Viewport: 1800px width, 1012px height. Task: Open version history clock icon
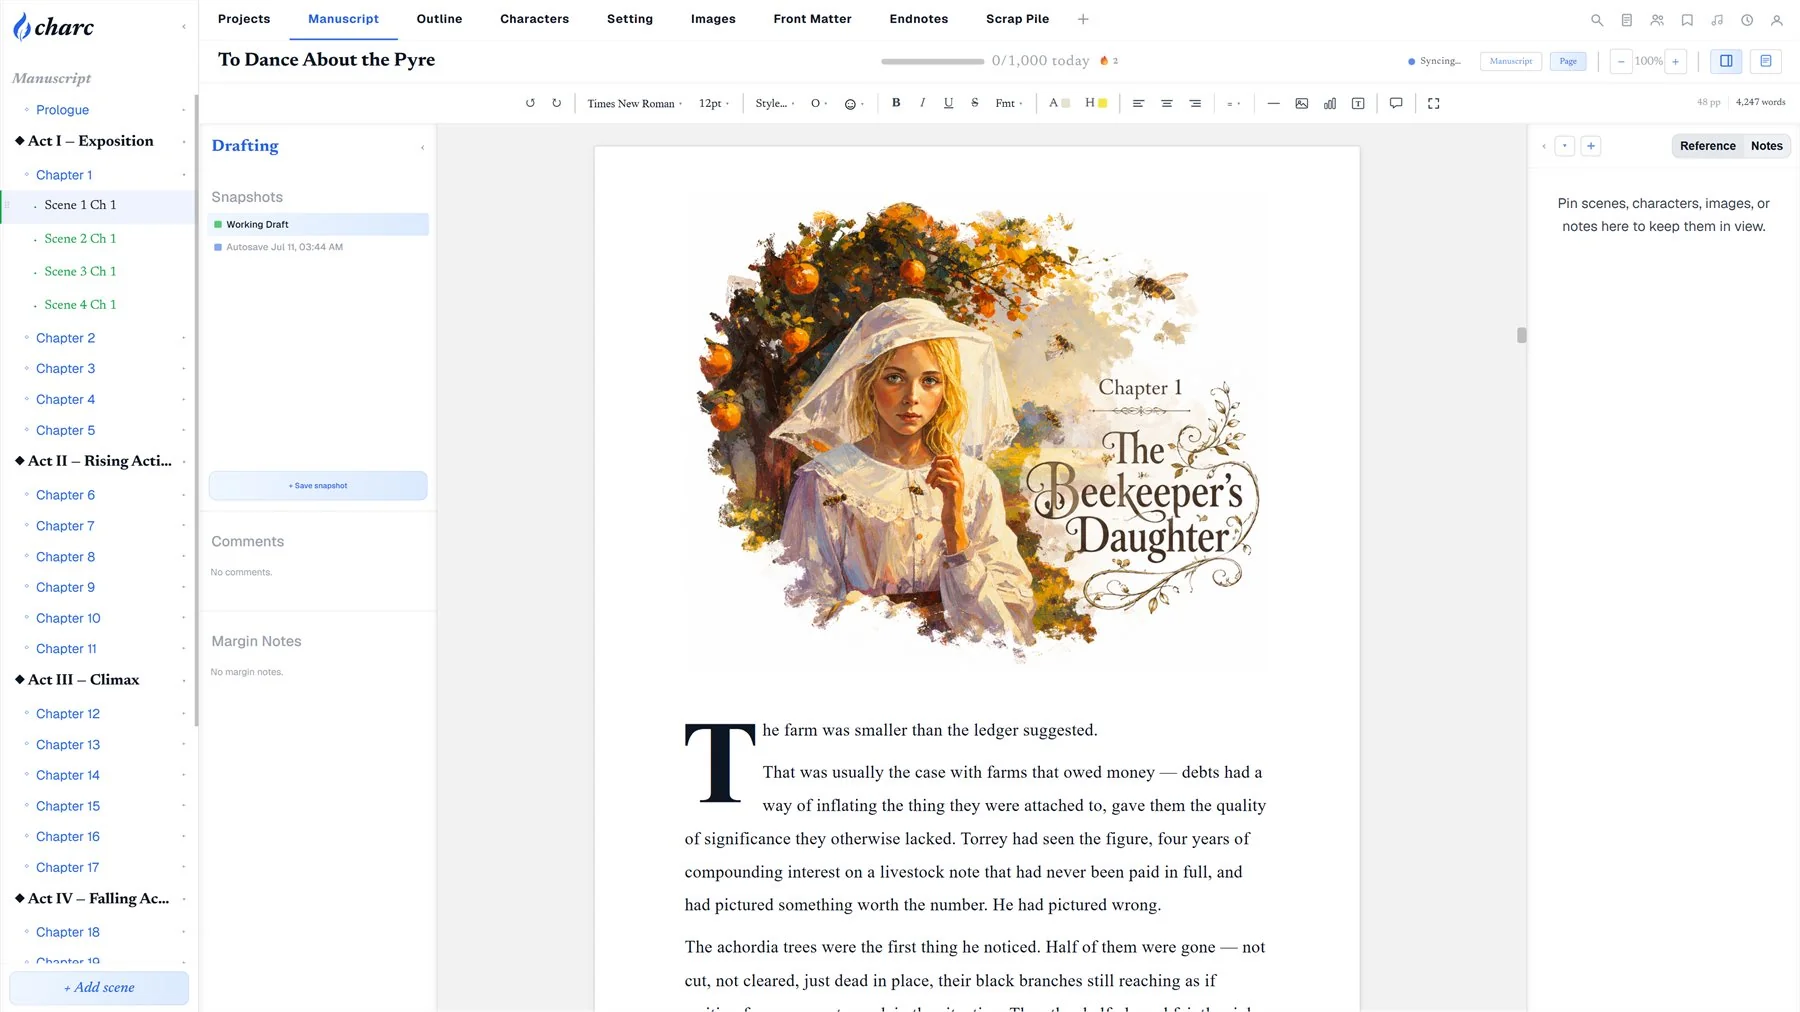[1747, 20]
